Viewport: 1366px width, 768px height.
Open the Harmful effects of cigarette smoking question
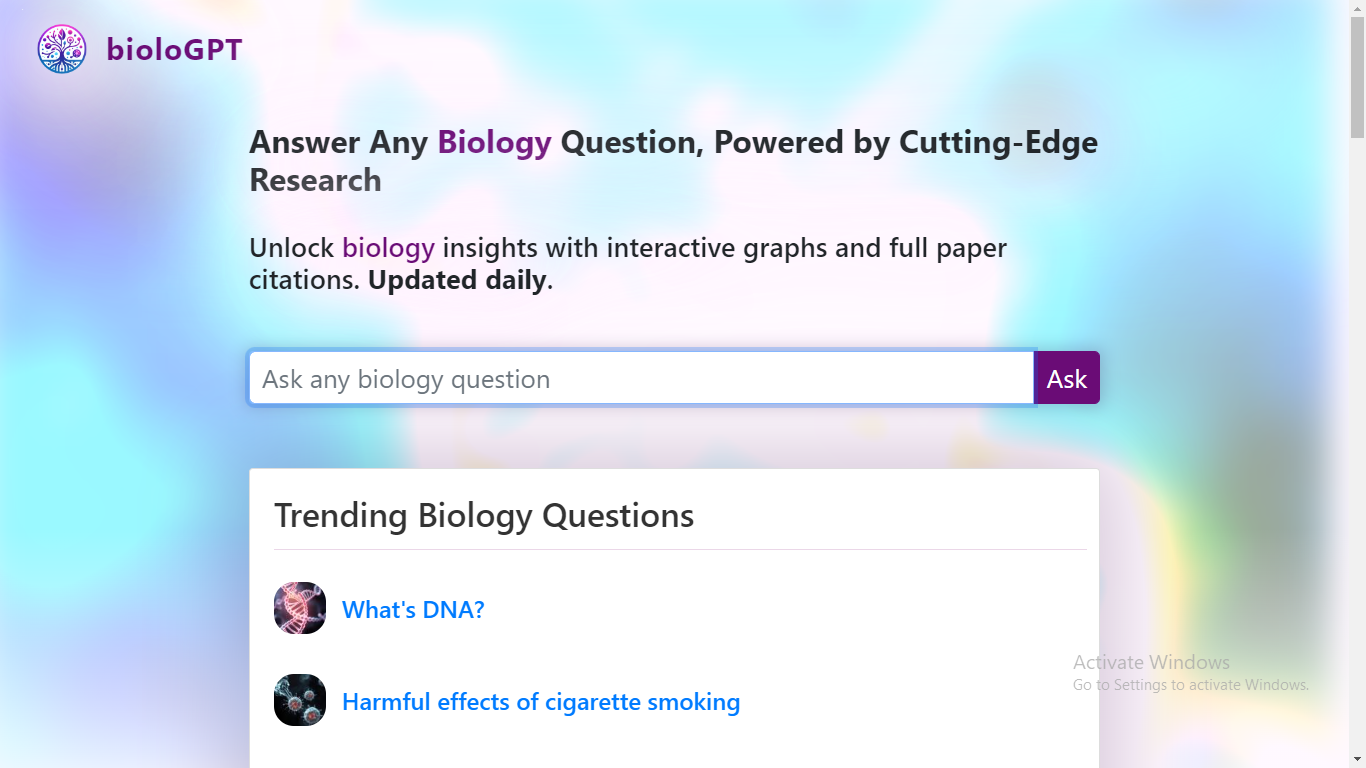tap(541, 701)
